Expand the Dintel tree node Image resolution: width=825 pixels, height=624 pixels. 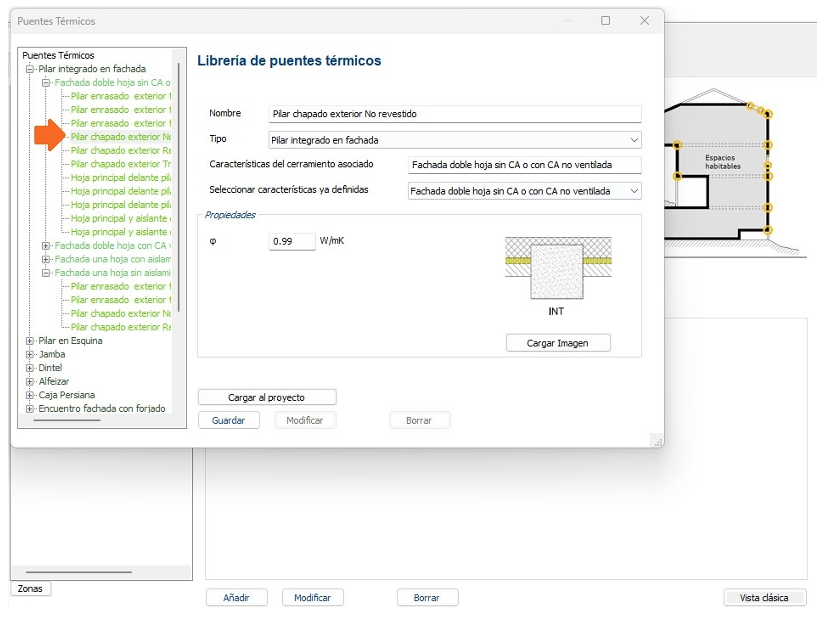pyautogui.click(x=30, y=368)
